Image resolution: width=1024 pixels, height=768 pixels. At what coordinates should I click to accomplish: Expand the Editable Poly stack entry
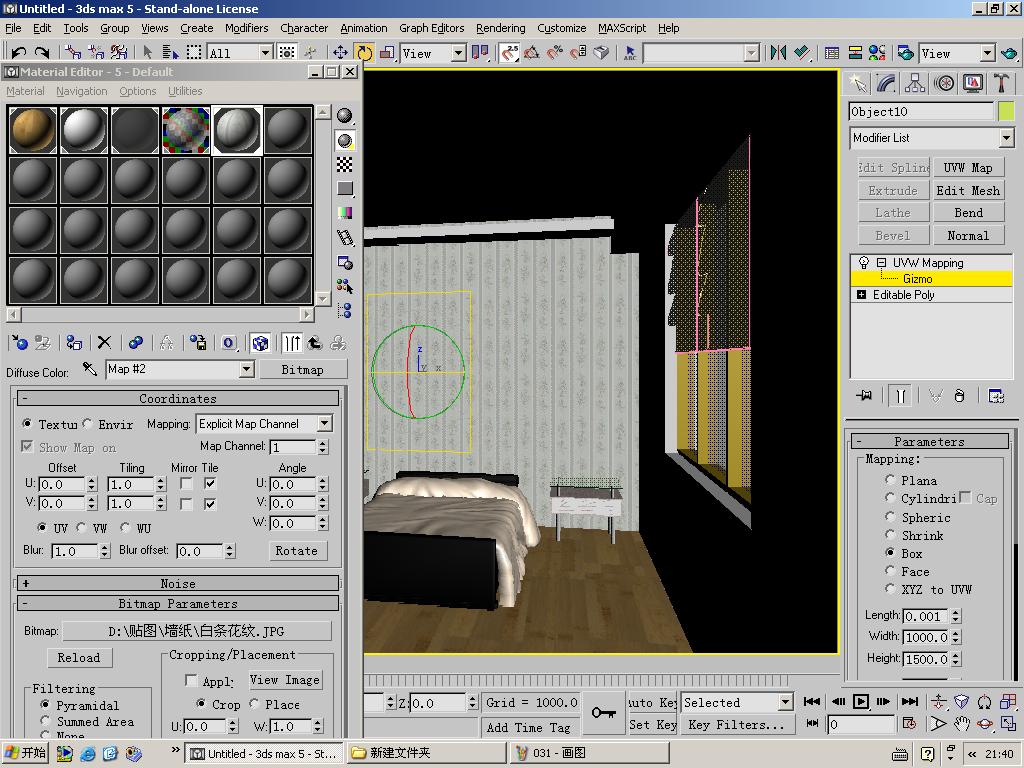[x=861, y=295]
